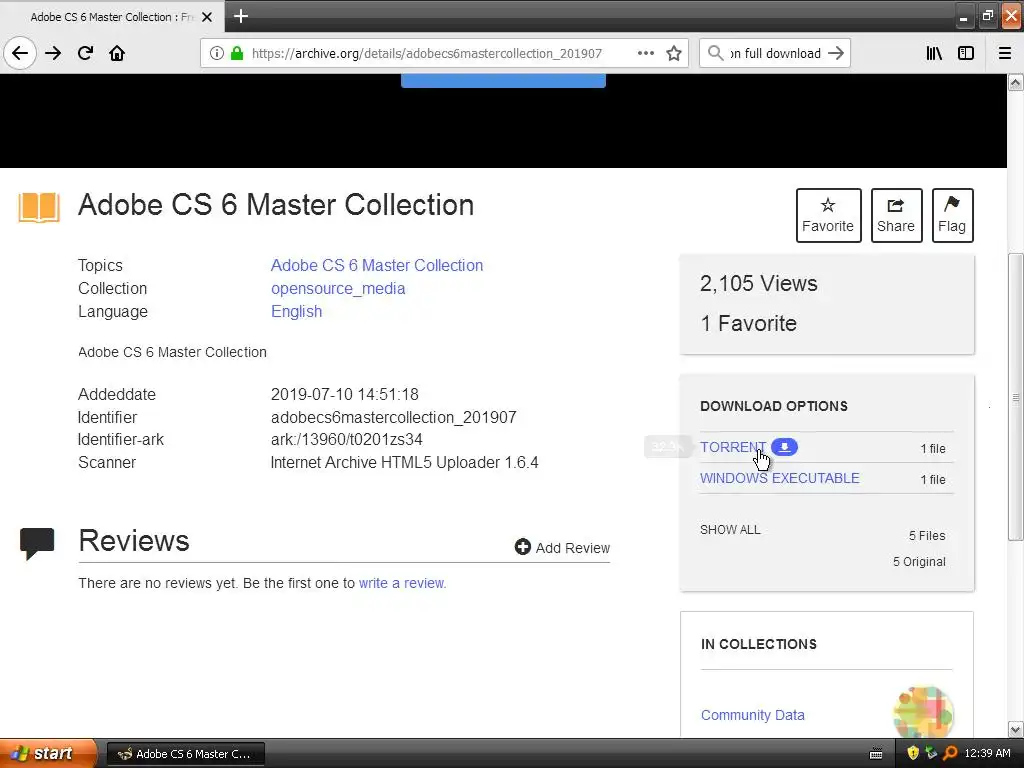Click the security shield tray icon

[913, 754]
